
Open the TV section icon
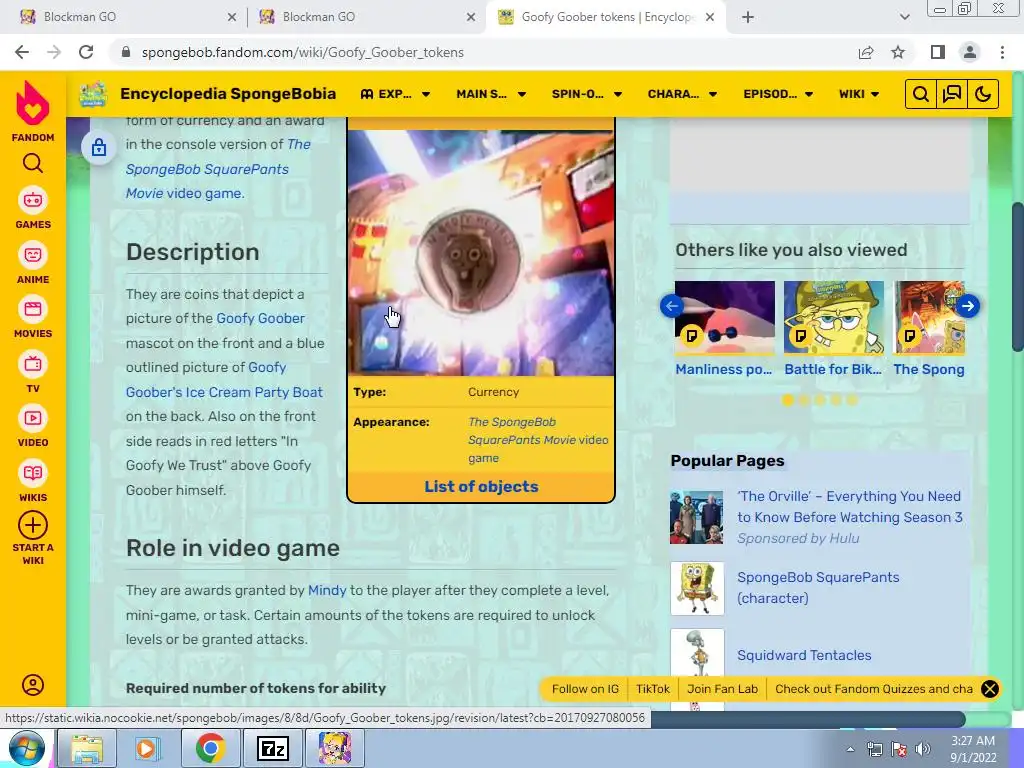tap(33, 364)
